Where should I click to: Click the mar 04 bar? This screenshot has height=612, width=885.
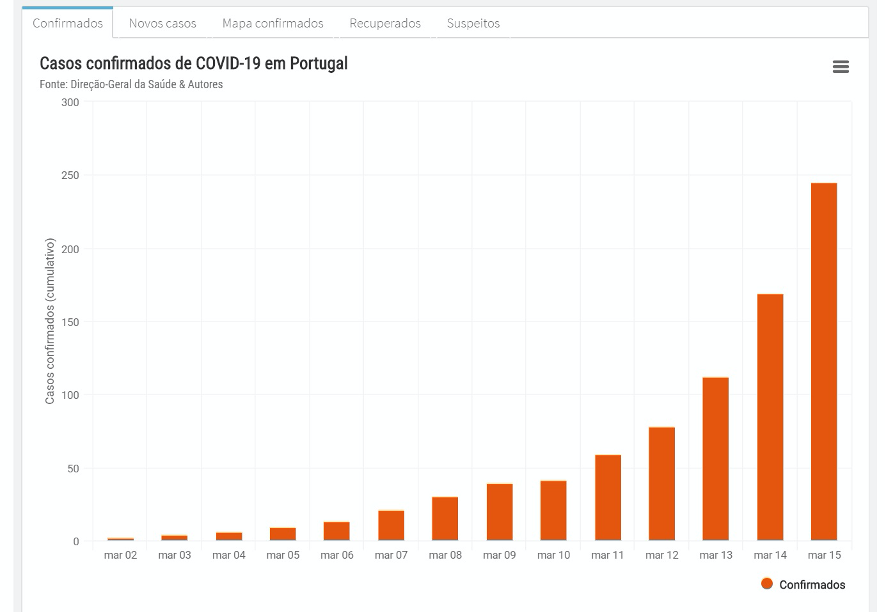coord(229,536)
